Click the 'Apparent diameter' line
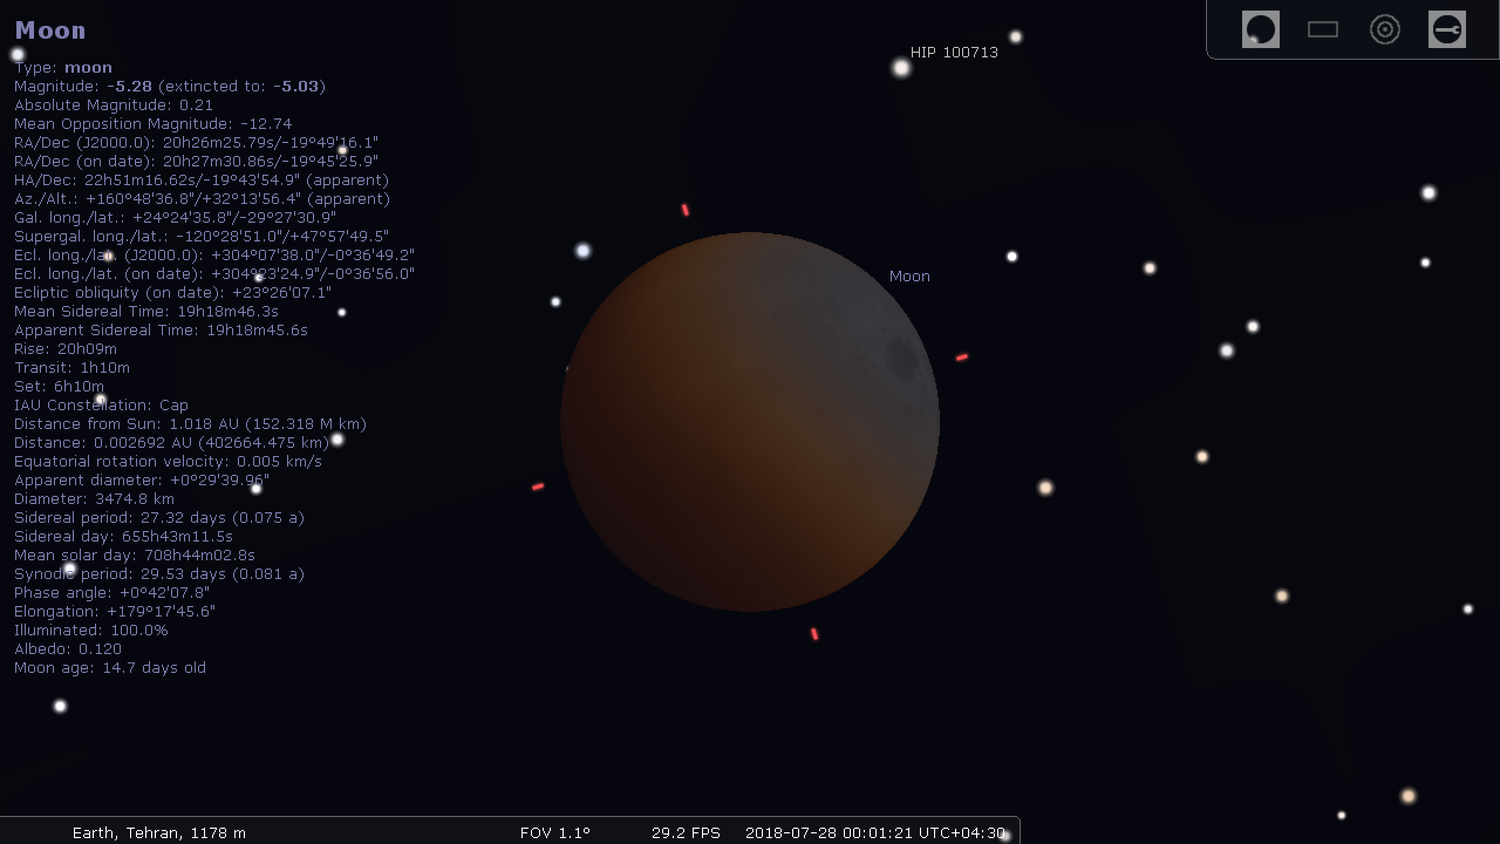Viewport: 1500px width, 844px height. (x=142, y=480)
